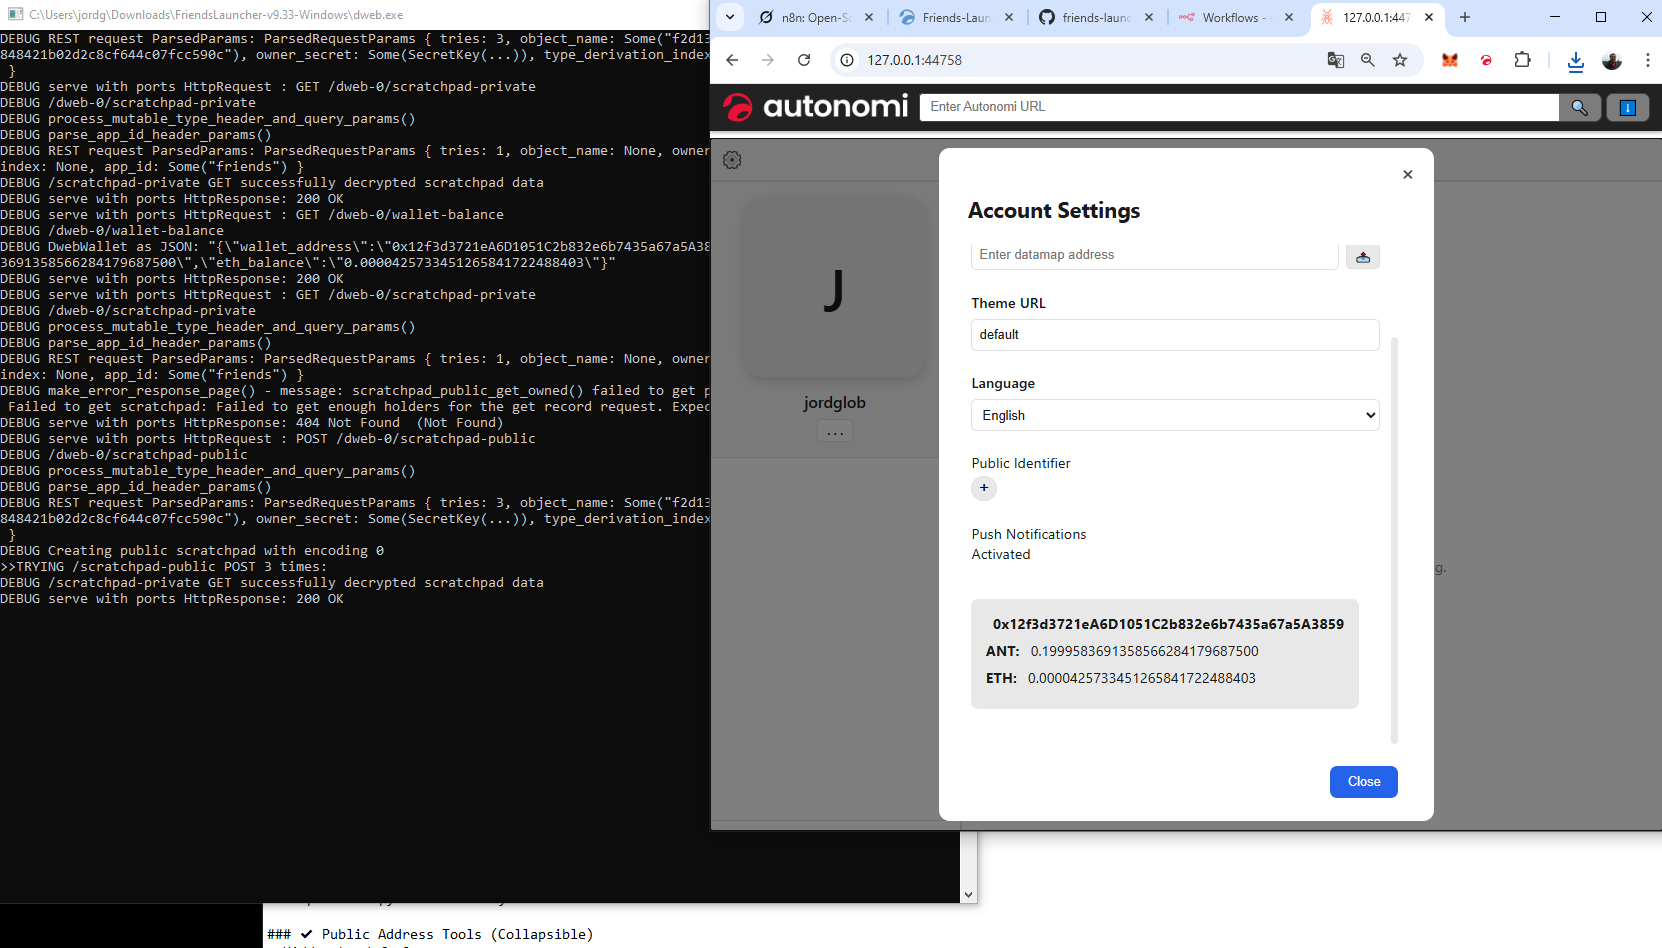This screenshot has height=948, width=1662.
Task: Open a new browser tab
Action: click(x=1465, y=17)
